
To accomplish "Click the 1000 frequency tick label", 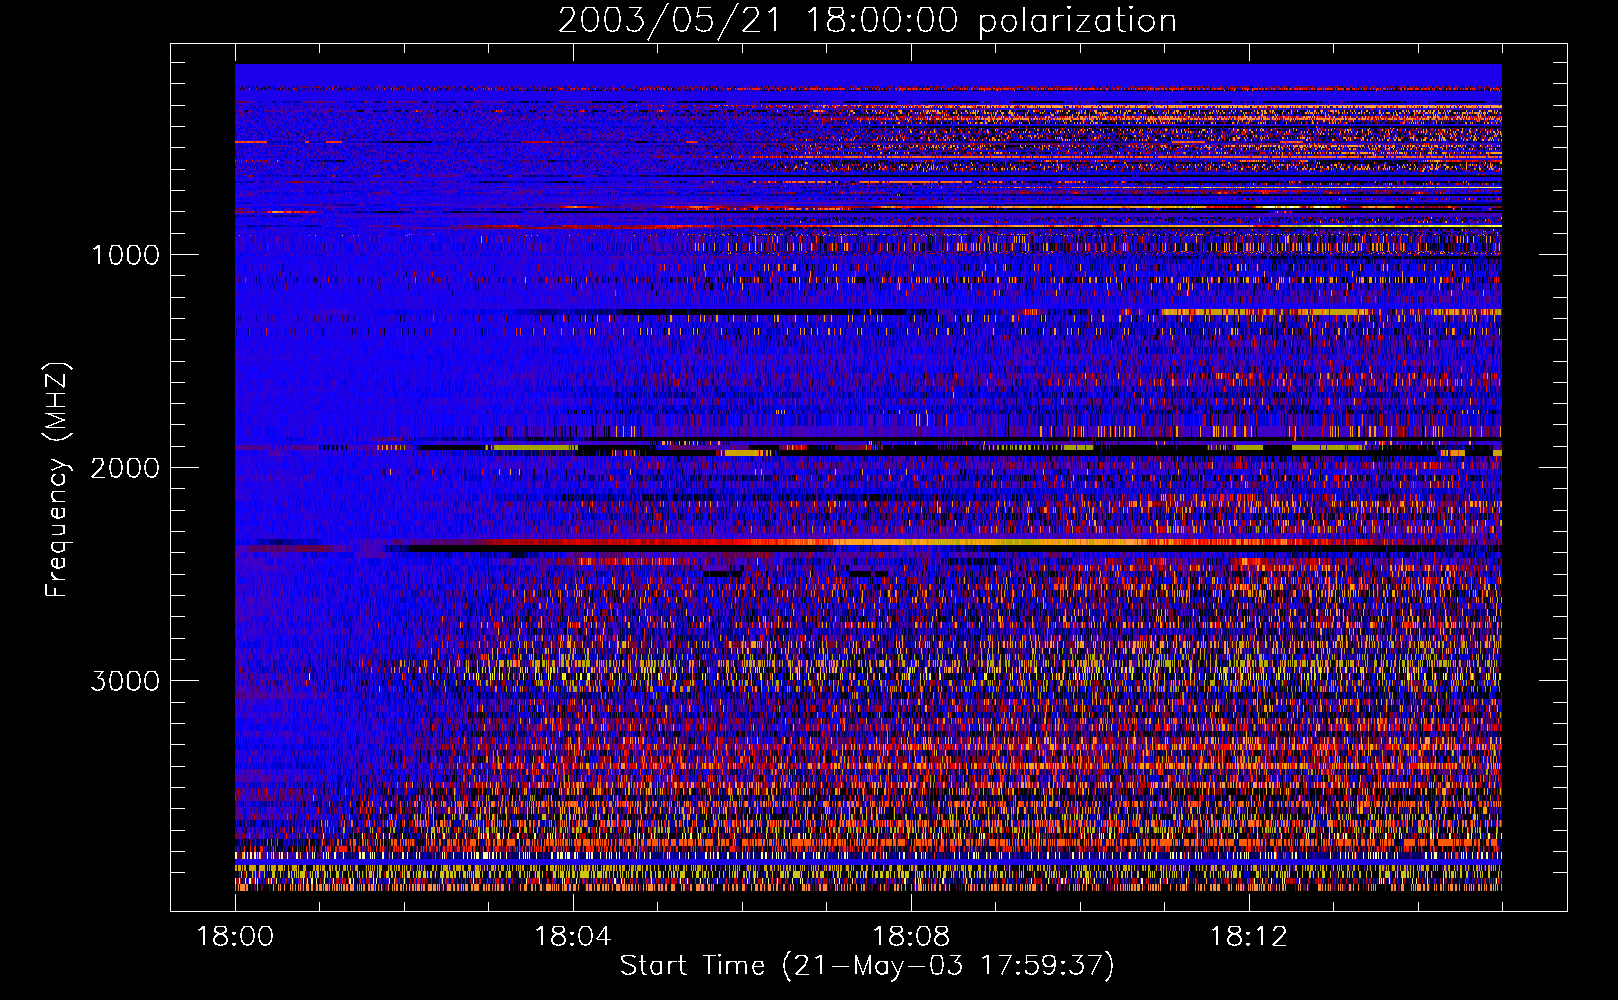I will click(125, 255).
